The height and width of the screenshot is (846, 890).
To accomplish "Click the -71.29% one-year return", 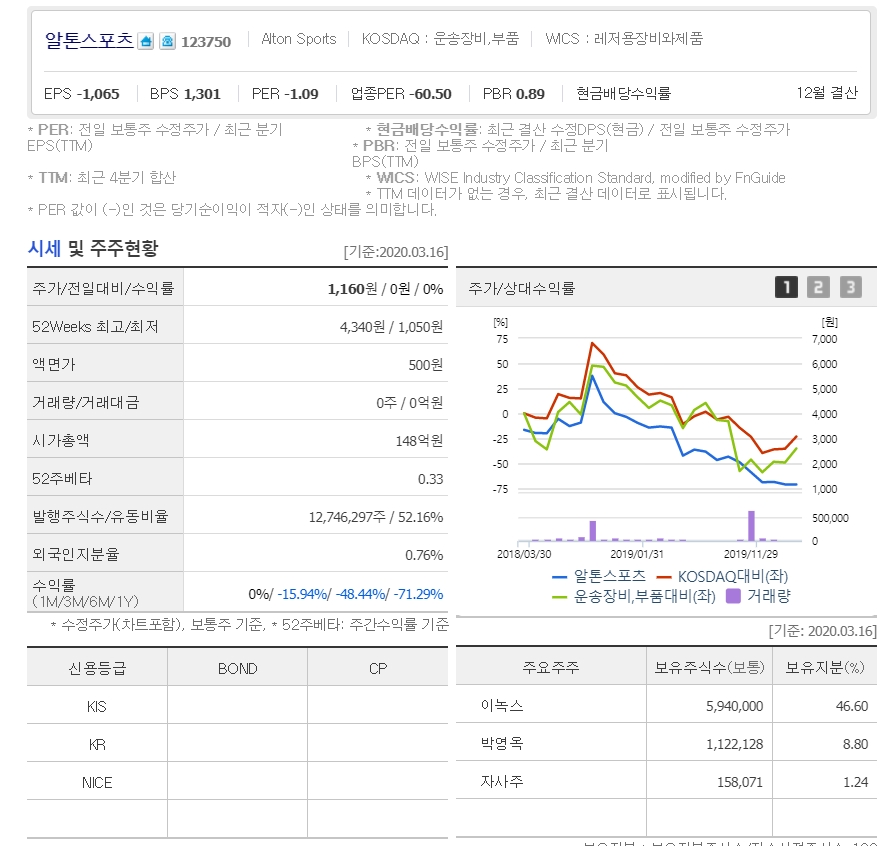I will pyautogui.click(x=418, y=594).
